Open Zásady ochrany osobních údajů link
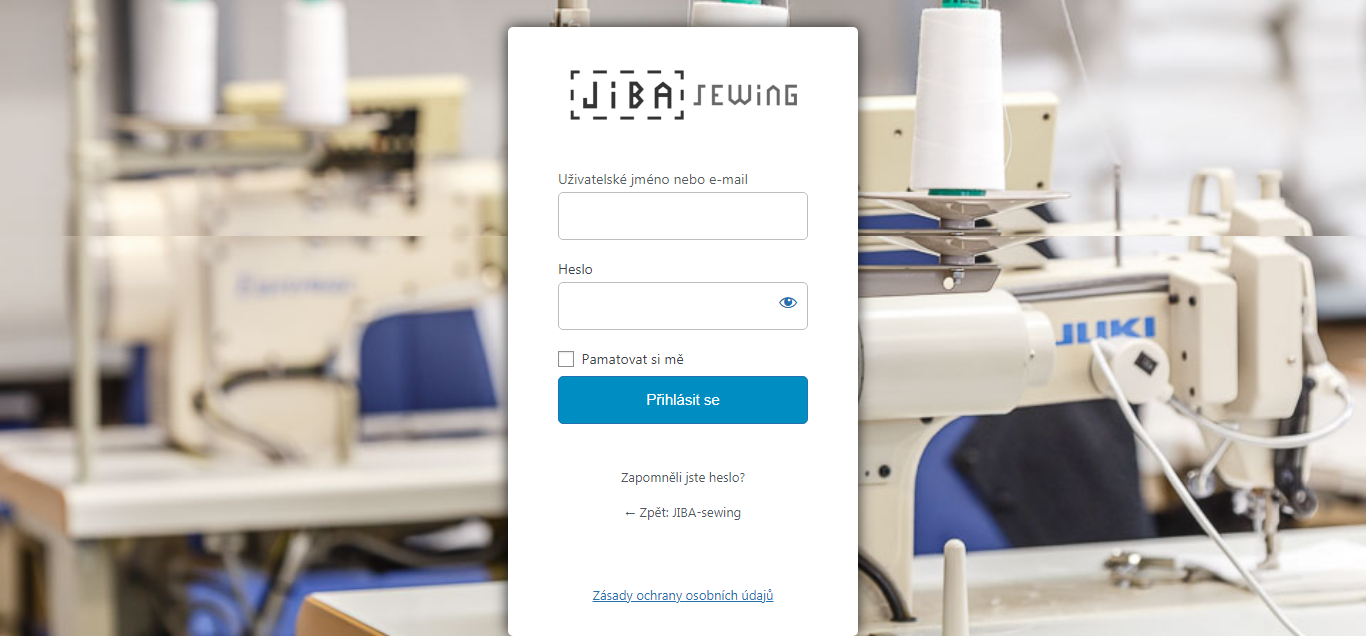The image size is (1366, 636). pyautogui.click(x=683, y=596)
